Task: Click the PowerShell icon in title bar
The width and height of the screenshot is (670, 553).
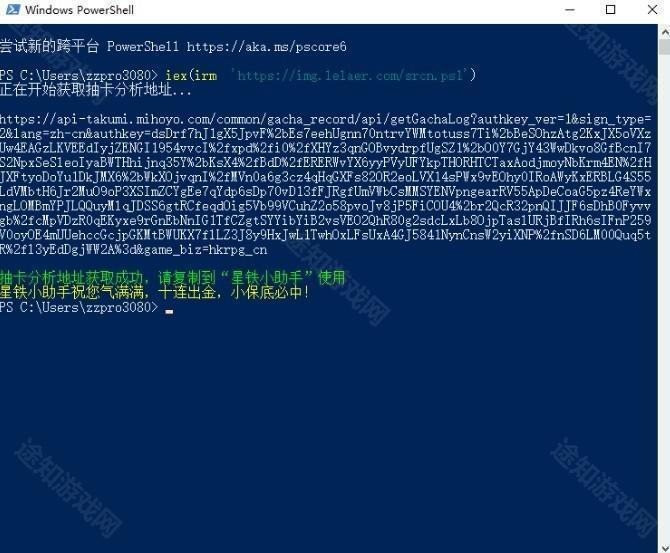Action: coord(12,9)
